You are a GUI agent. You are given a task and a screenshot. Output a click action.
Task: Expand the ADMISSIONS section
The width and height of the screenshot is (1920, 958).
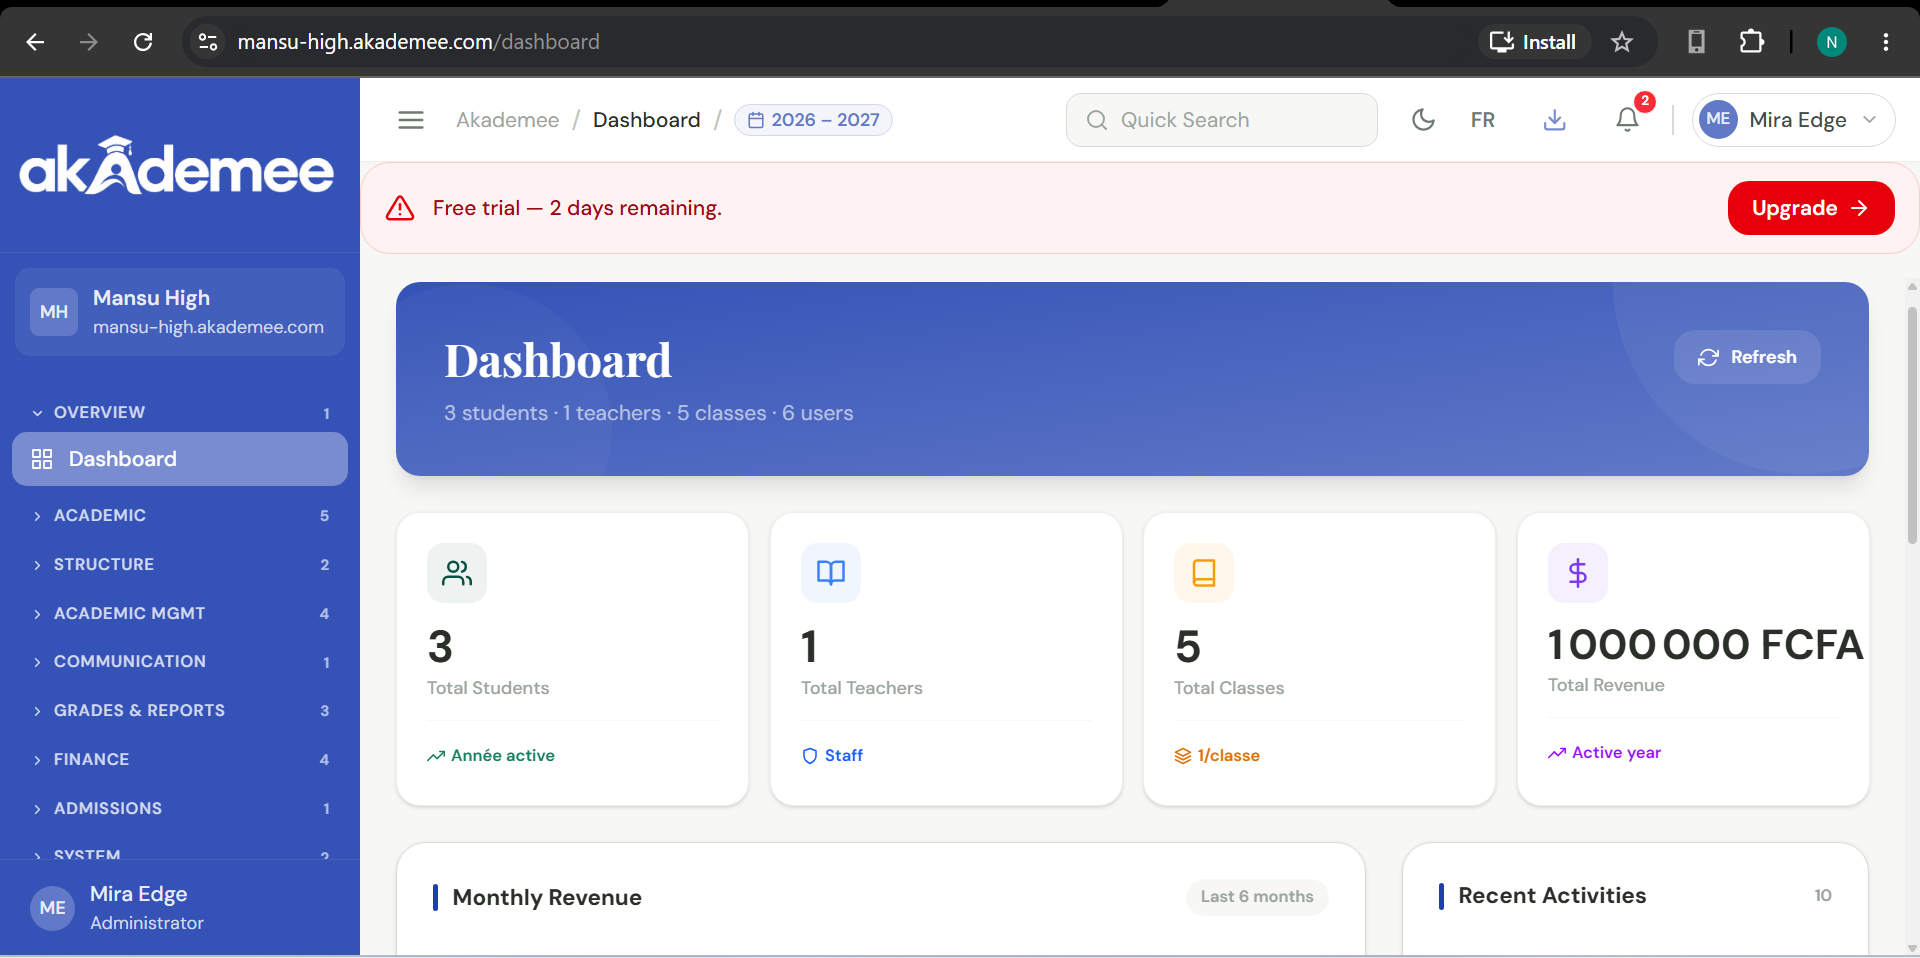(180, 808)
